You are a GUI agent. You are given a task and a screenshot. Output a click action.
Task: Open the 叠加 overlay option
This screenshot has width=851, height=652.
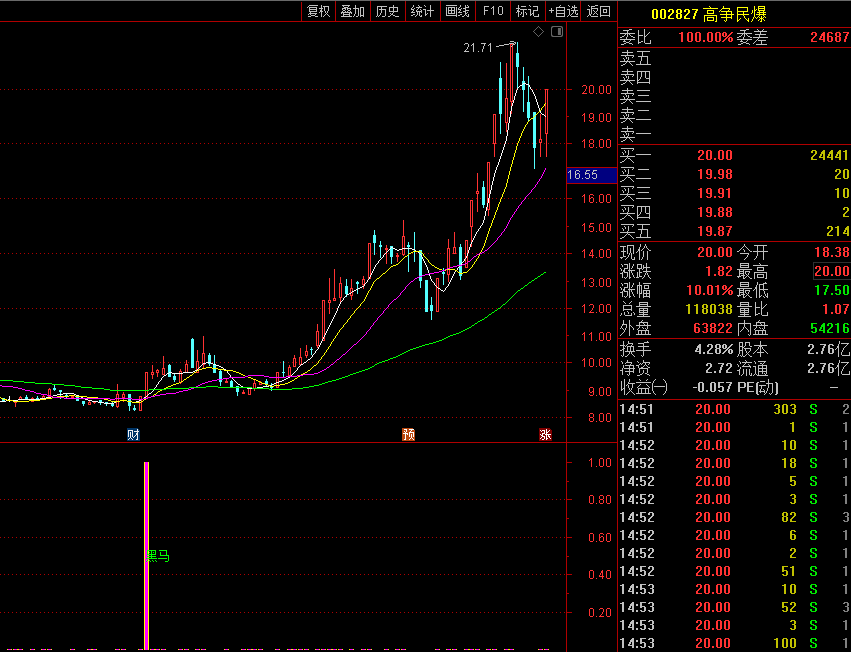click(353, 11)
